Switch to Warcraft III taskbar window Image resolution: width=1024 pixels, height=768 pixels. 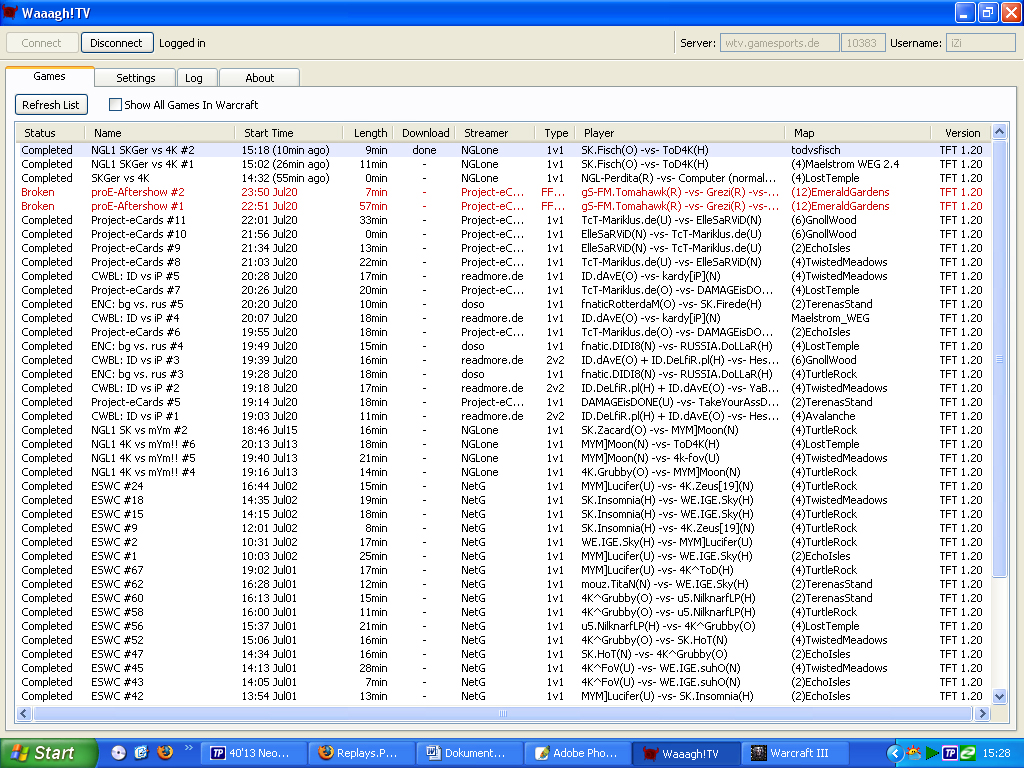(797, 753)
